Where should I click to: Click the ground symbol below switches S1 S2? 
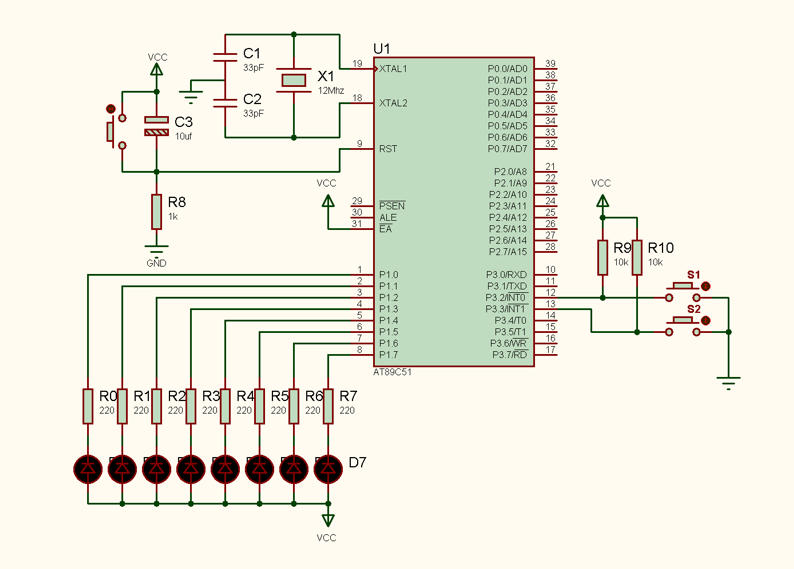(729, 382)
